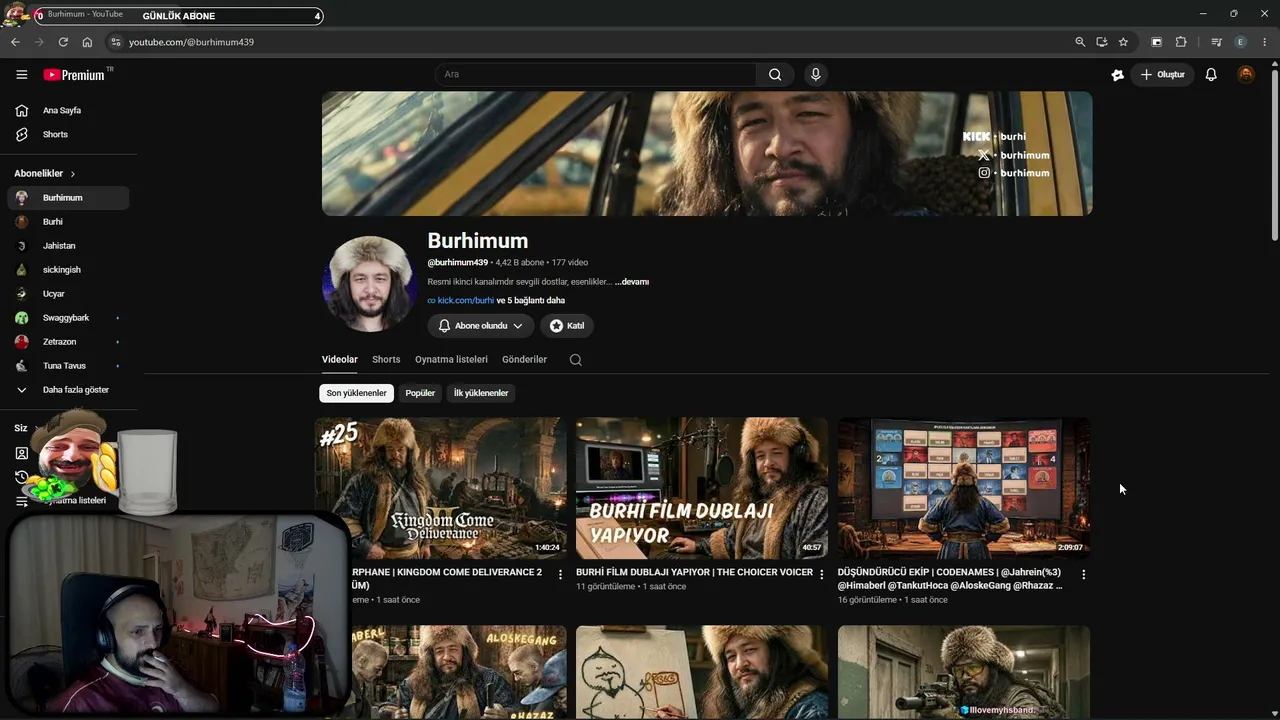The width and height of the screenshot is (1280, 720).
Task: Open the Shorts tab of the channel
Action: coord(386,360)
